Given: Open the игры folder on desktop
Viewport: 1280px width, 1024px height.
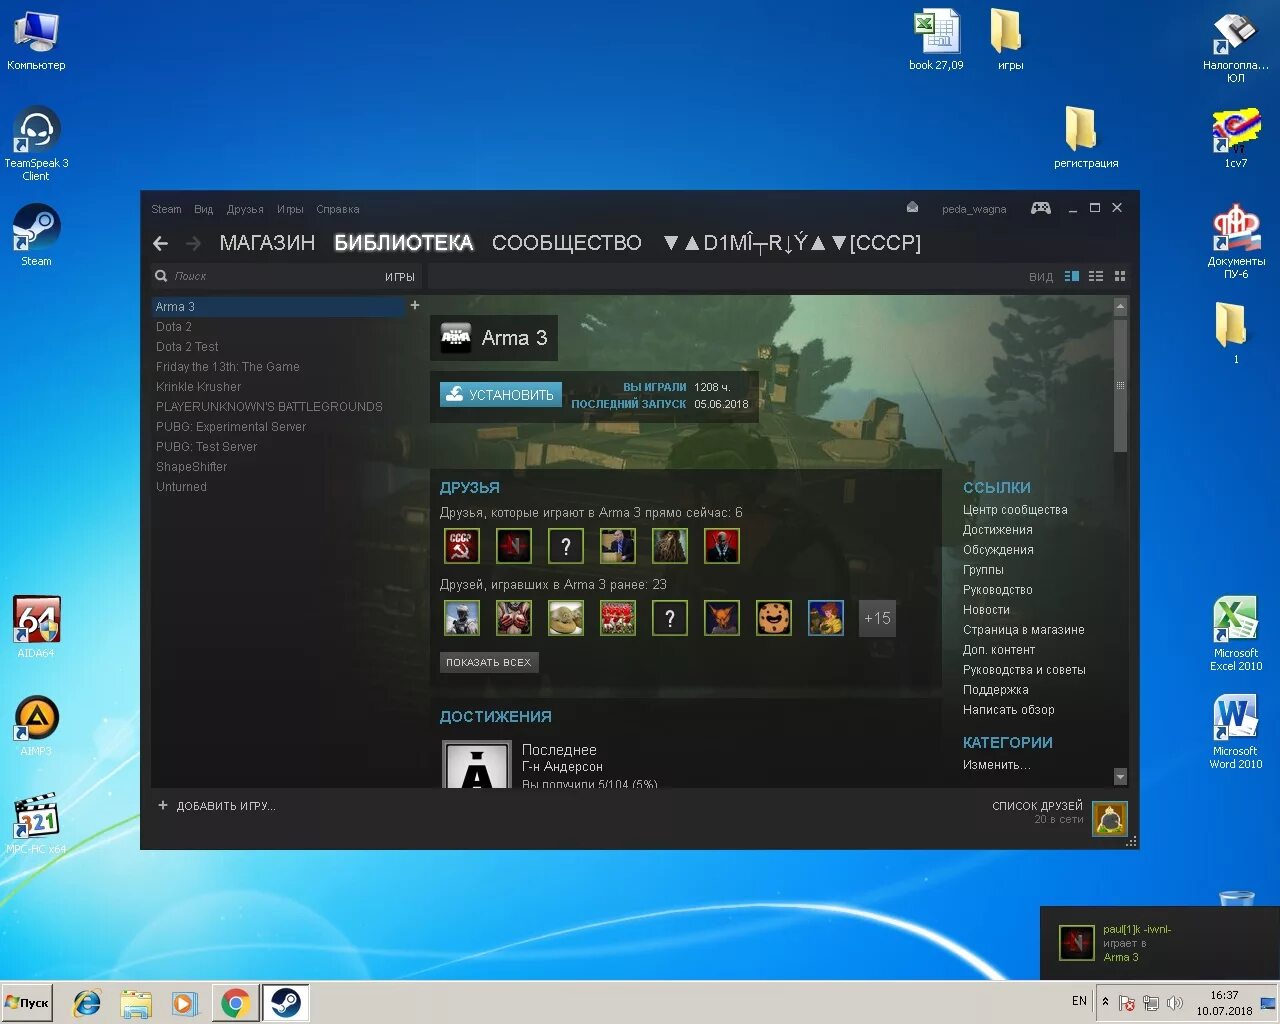Looking at the screenshot, I should pyautogui.click(x=1010, y=40).
